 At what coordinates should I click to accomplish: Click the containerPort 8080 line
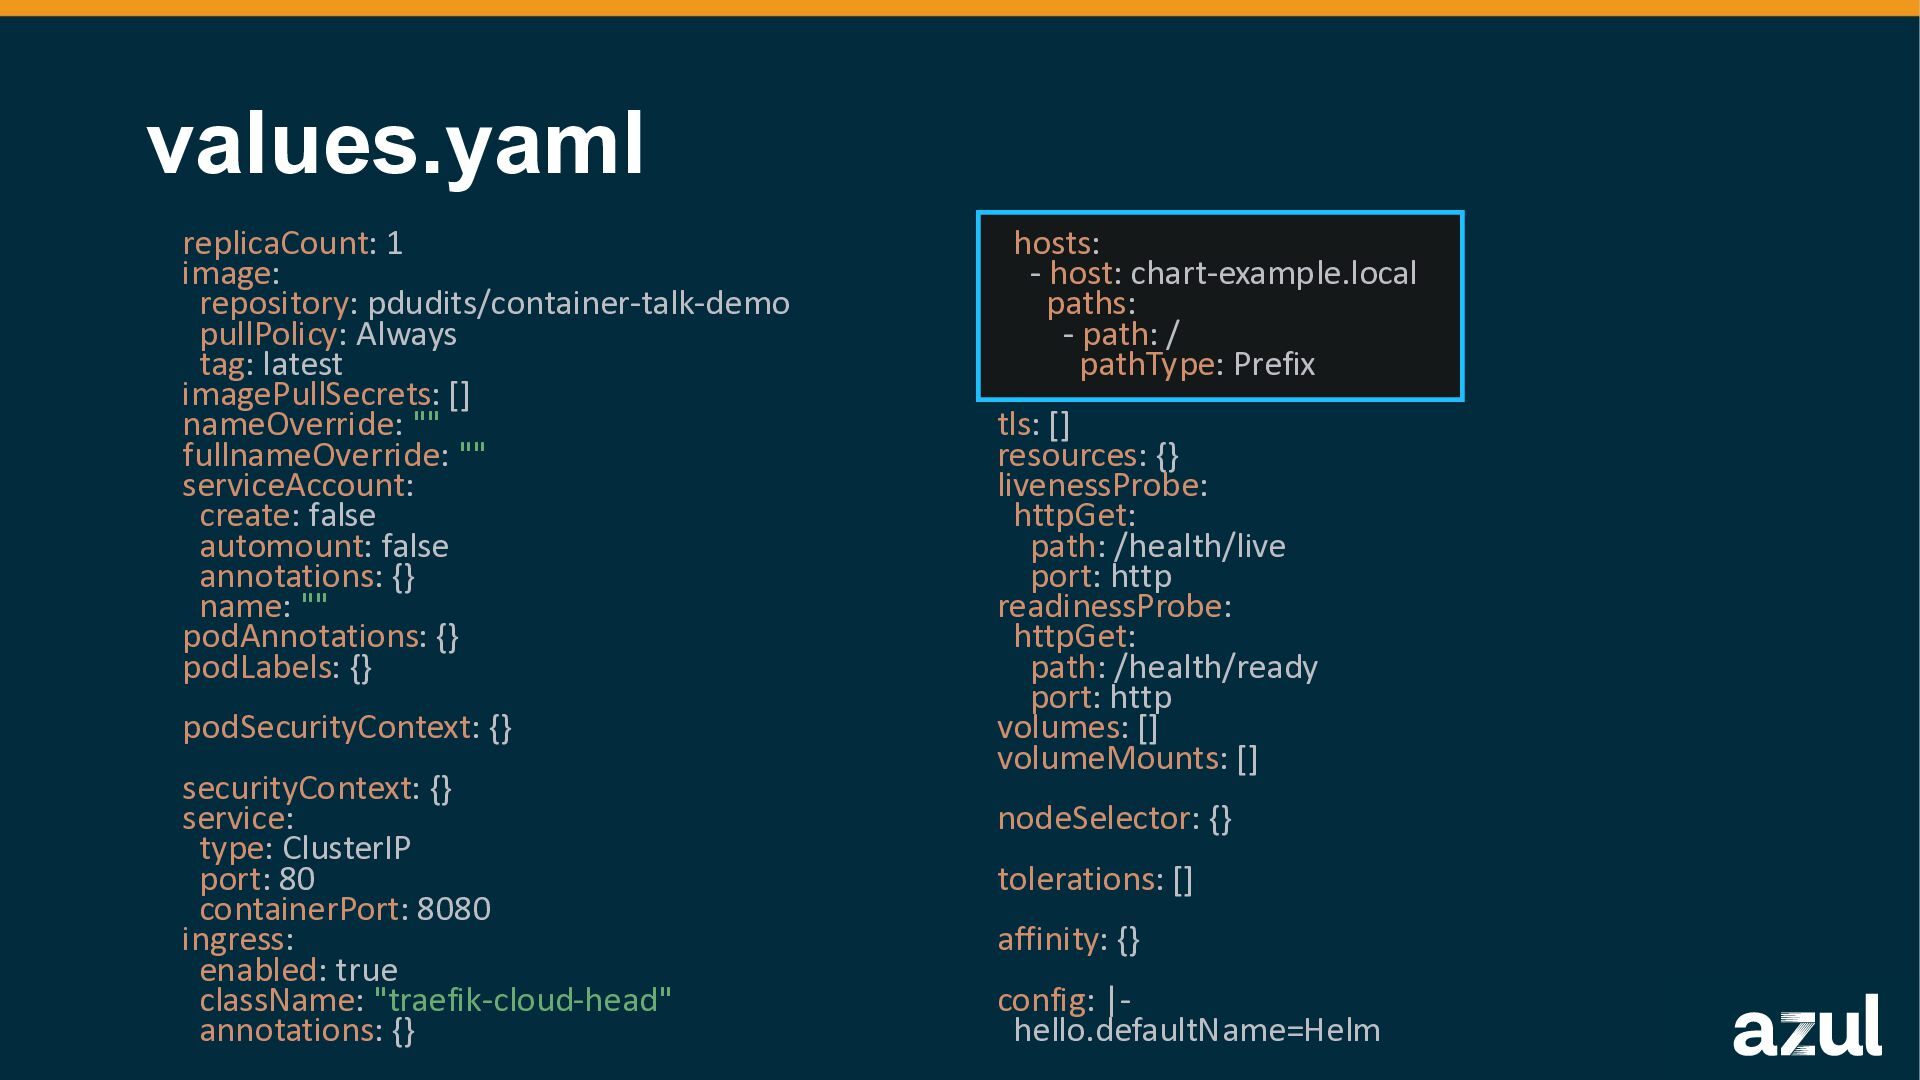pyautogui.click(x=345, y=909)
